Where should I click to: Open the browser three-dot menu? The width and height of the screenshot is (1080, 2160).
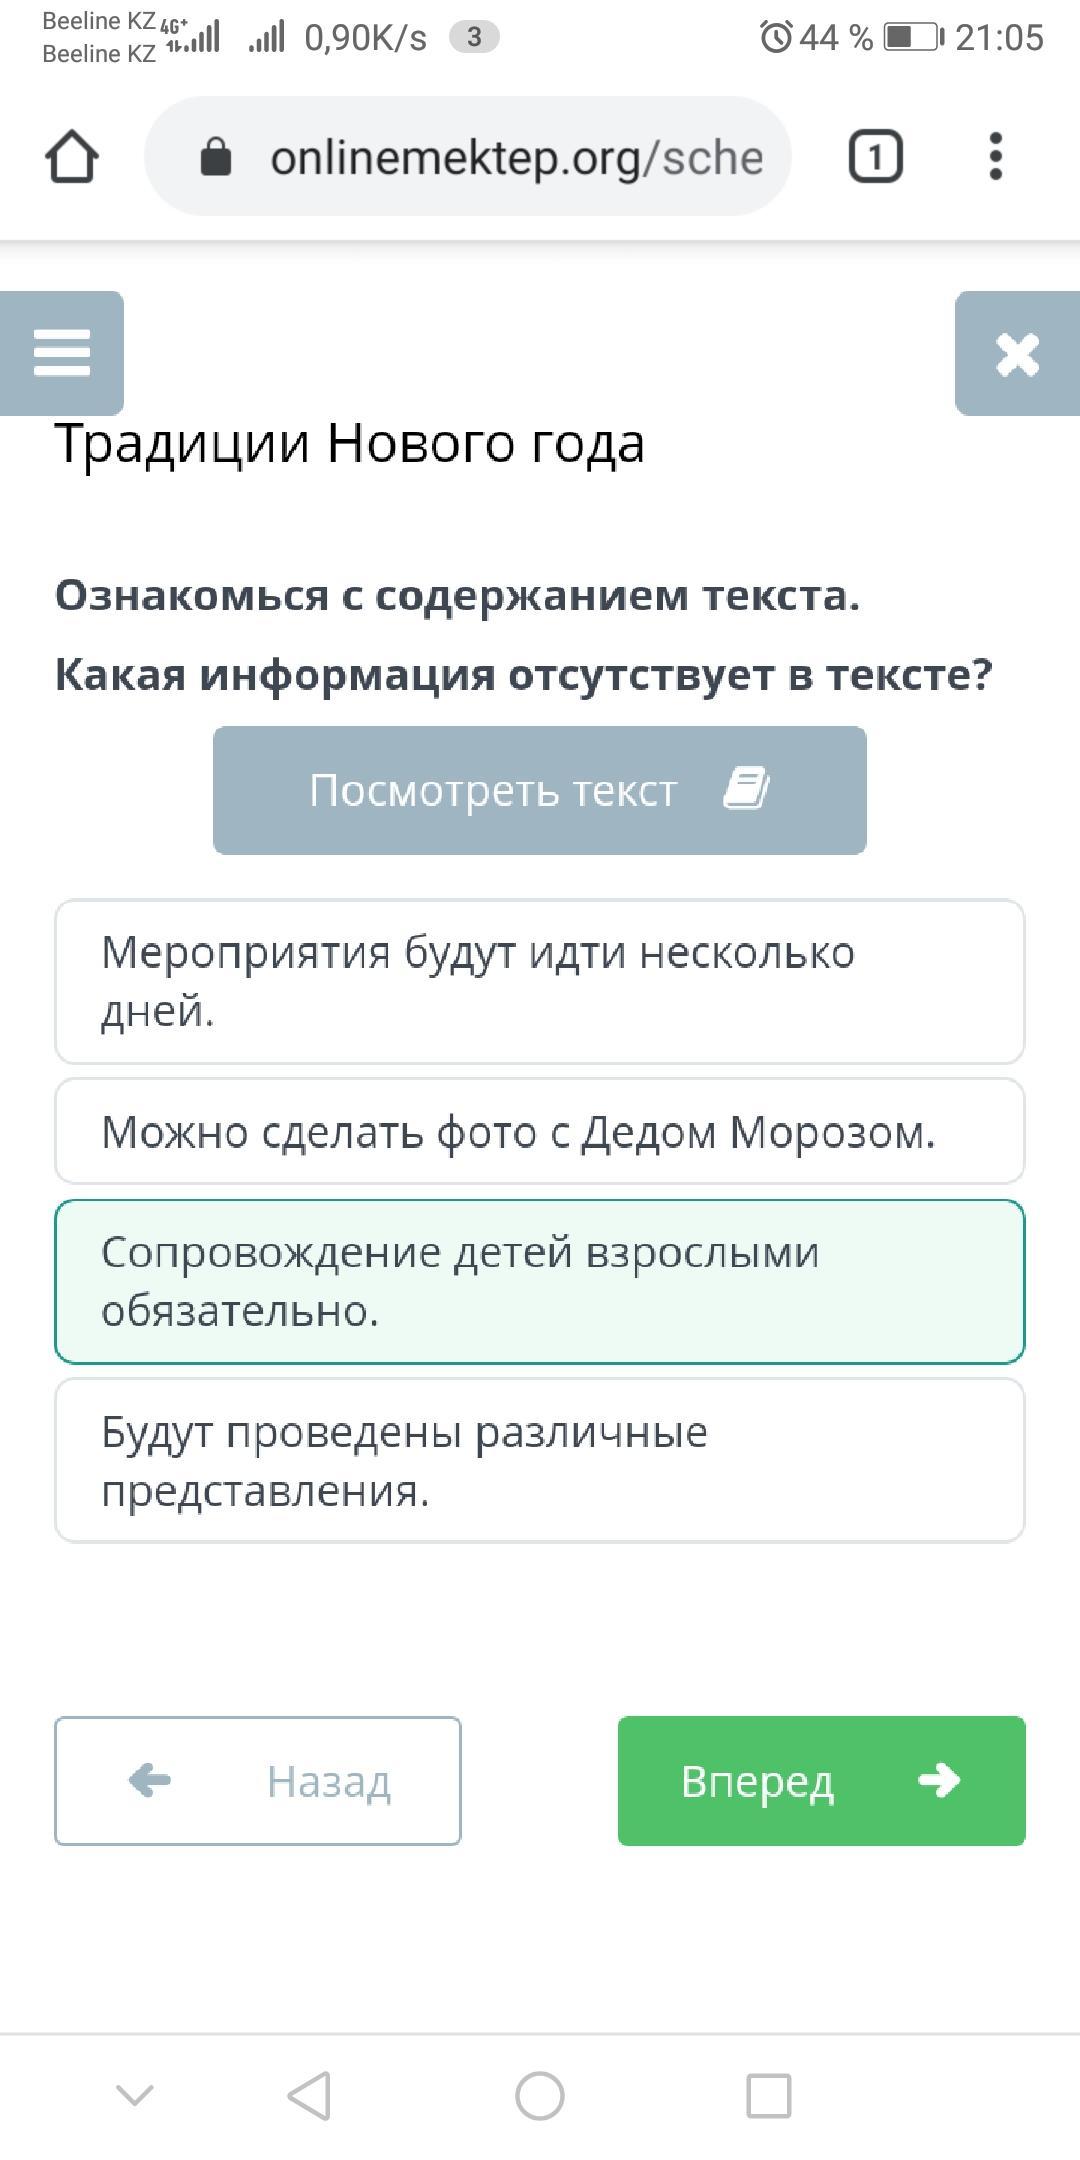pos(994,157)
